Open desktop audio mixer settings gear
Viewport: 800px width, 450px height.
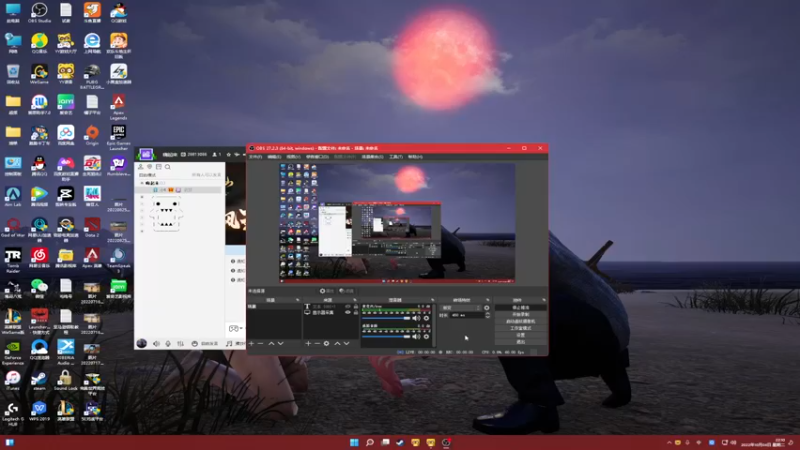[x=426, y=318]
